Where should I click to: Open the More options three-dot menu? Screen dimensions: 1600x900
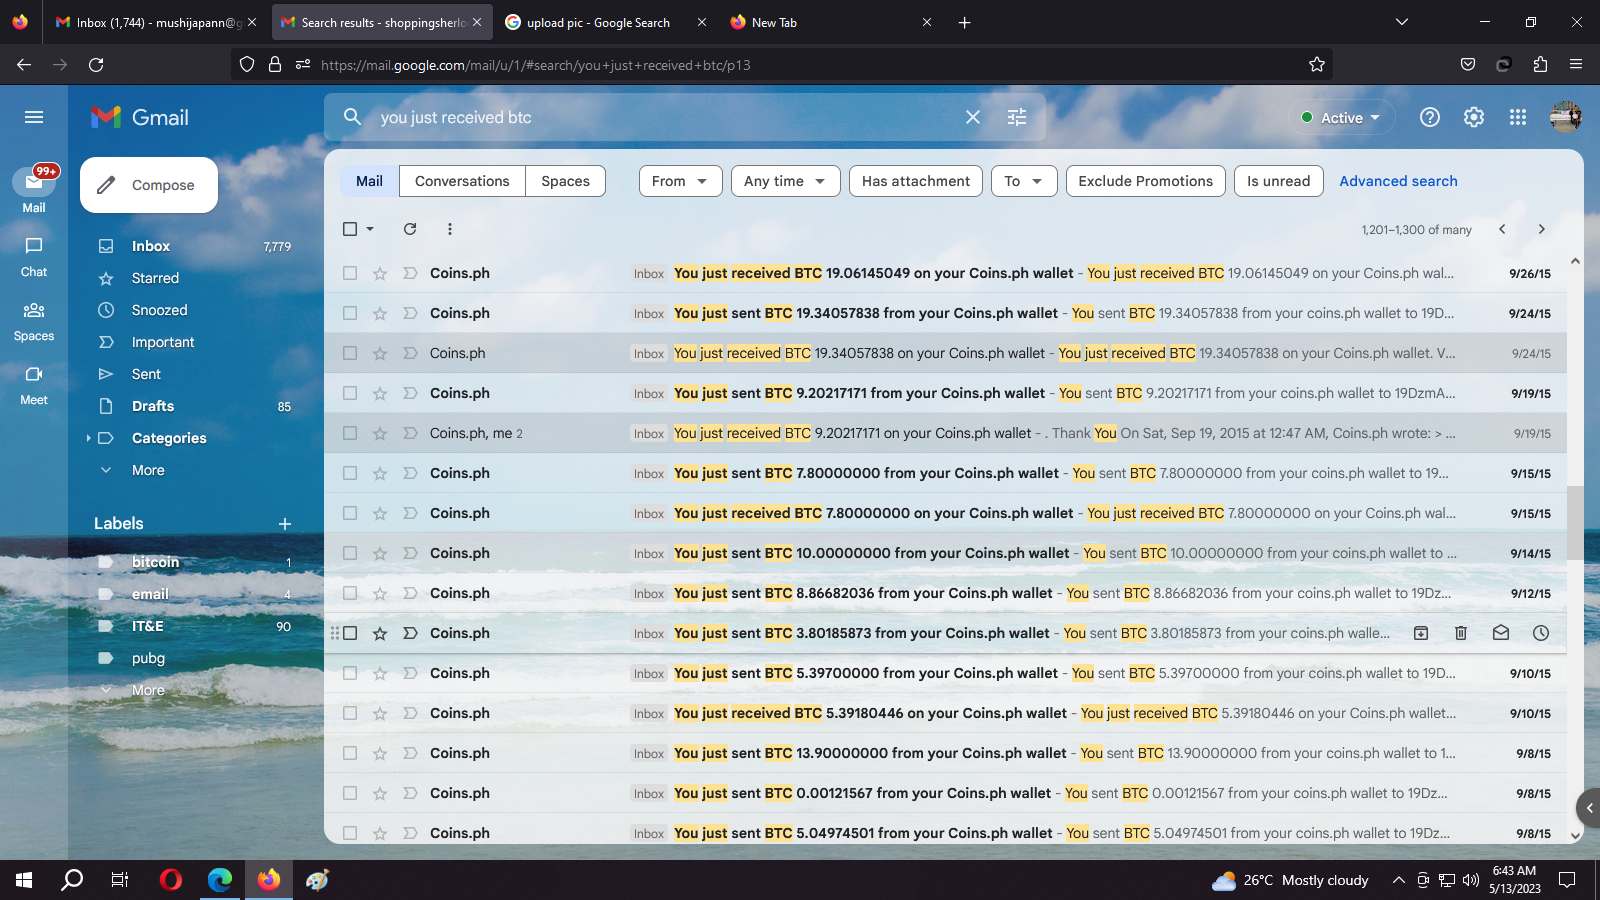click(450, 229)
